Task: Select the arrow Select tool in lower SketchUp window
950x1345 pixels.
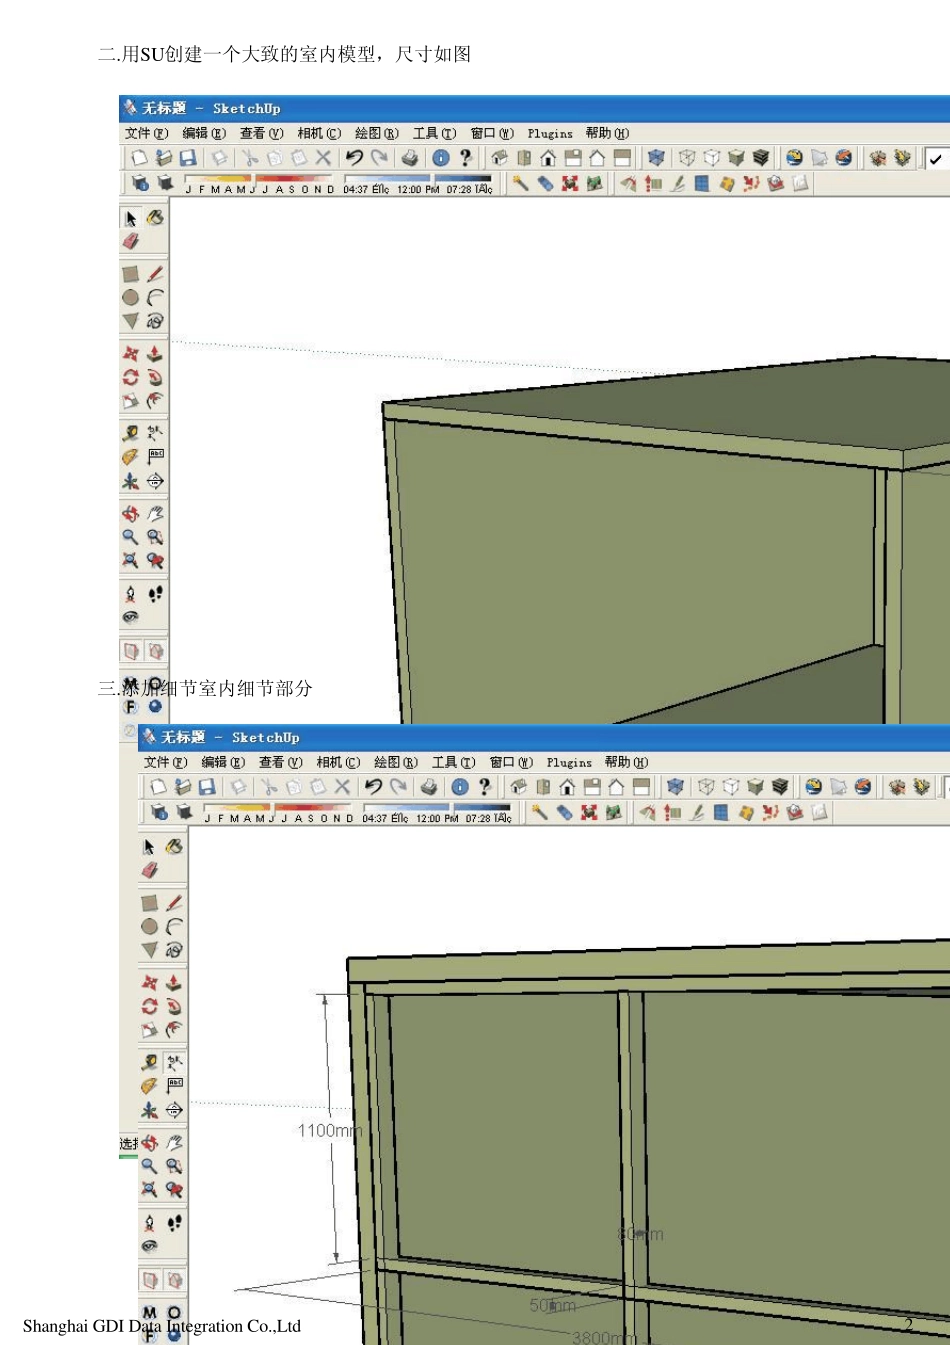Action: point(149,847)
